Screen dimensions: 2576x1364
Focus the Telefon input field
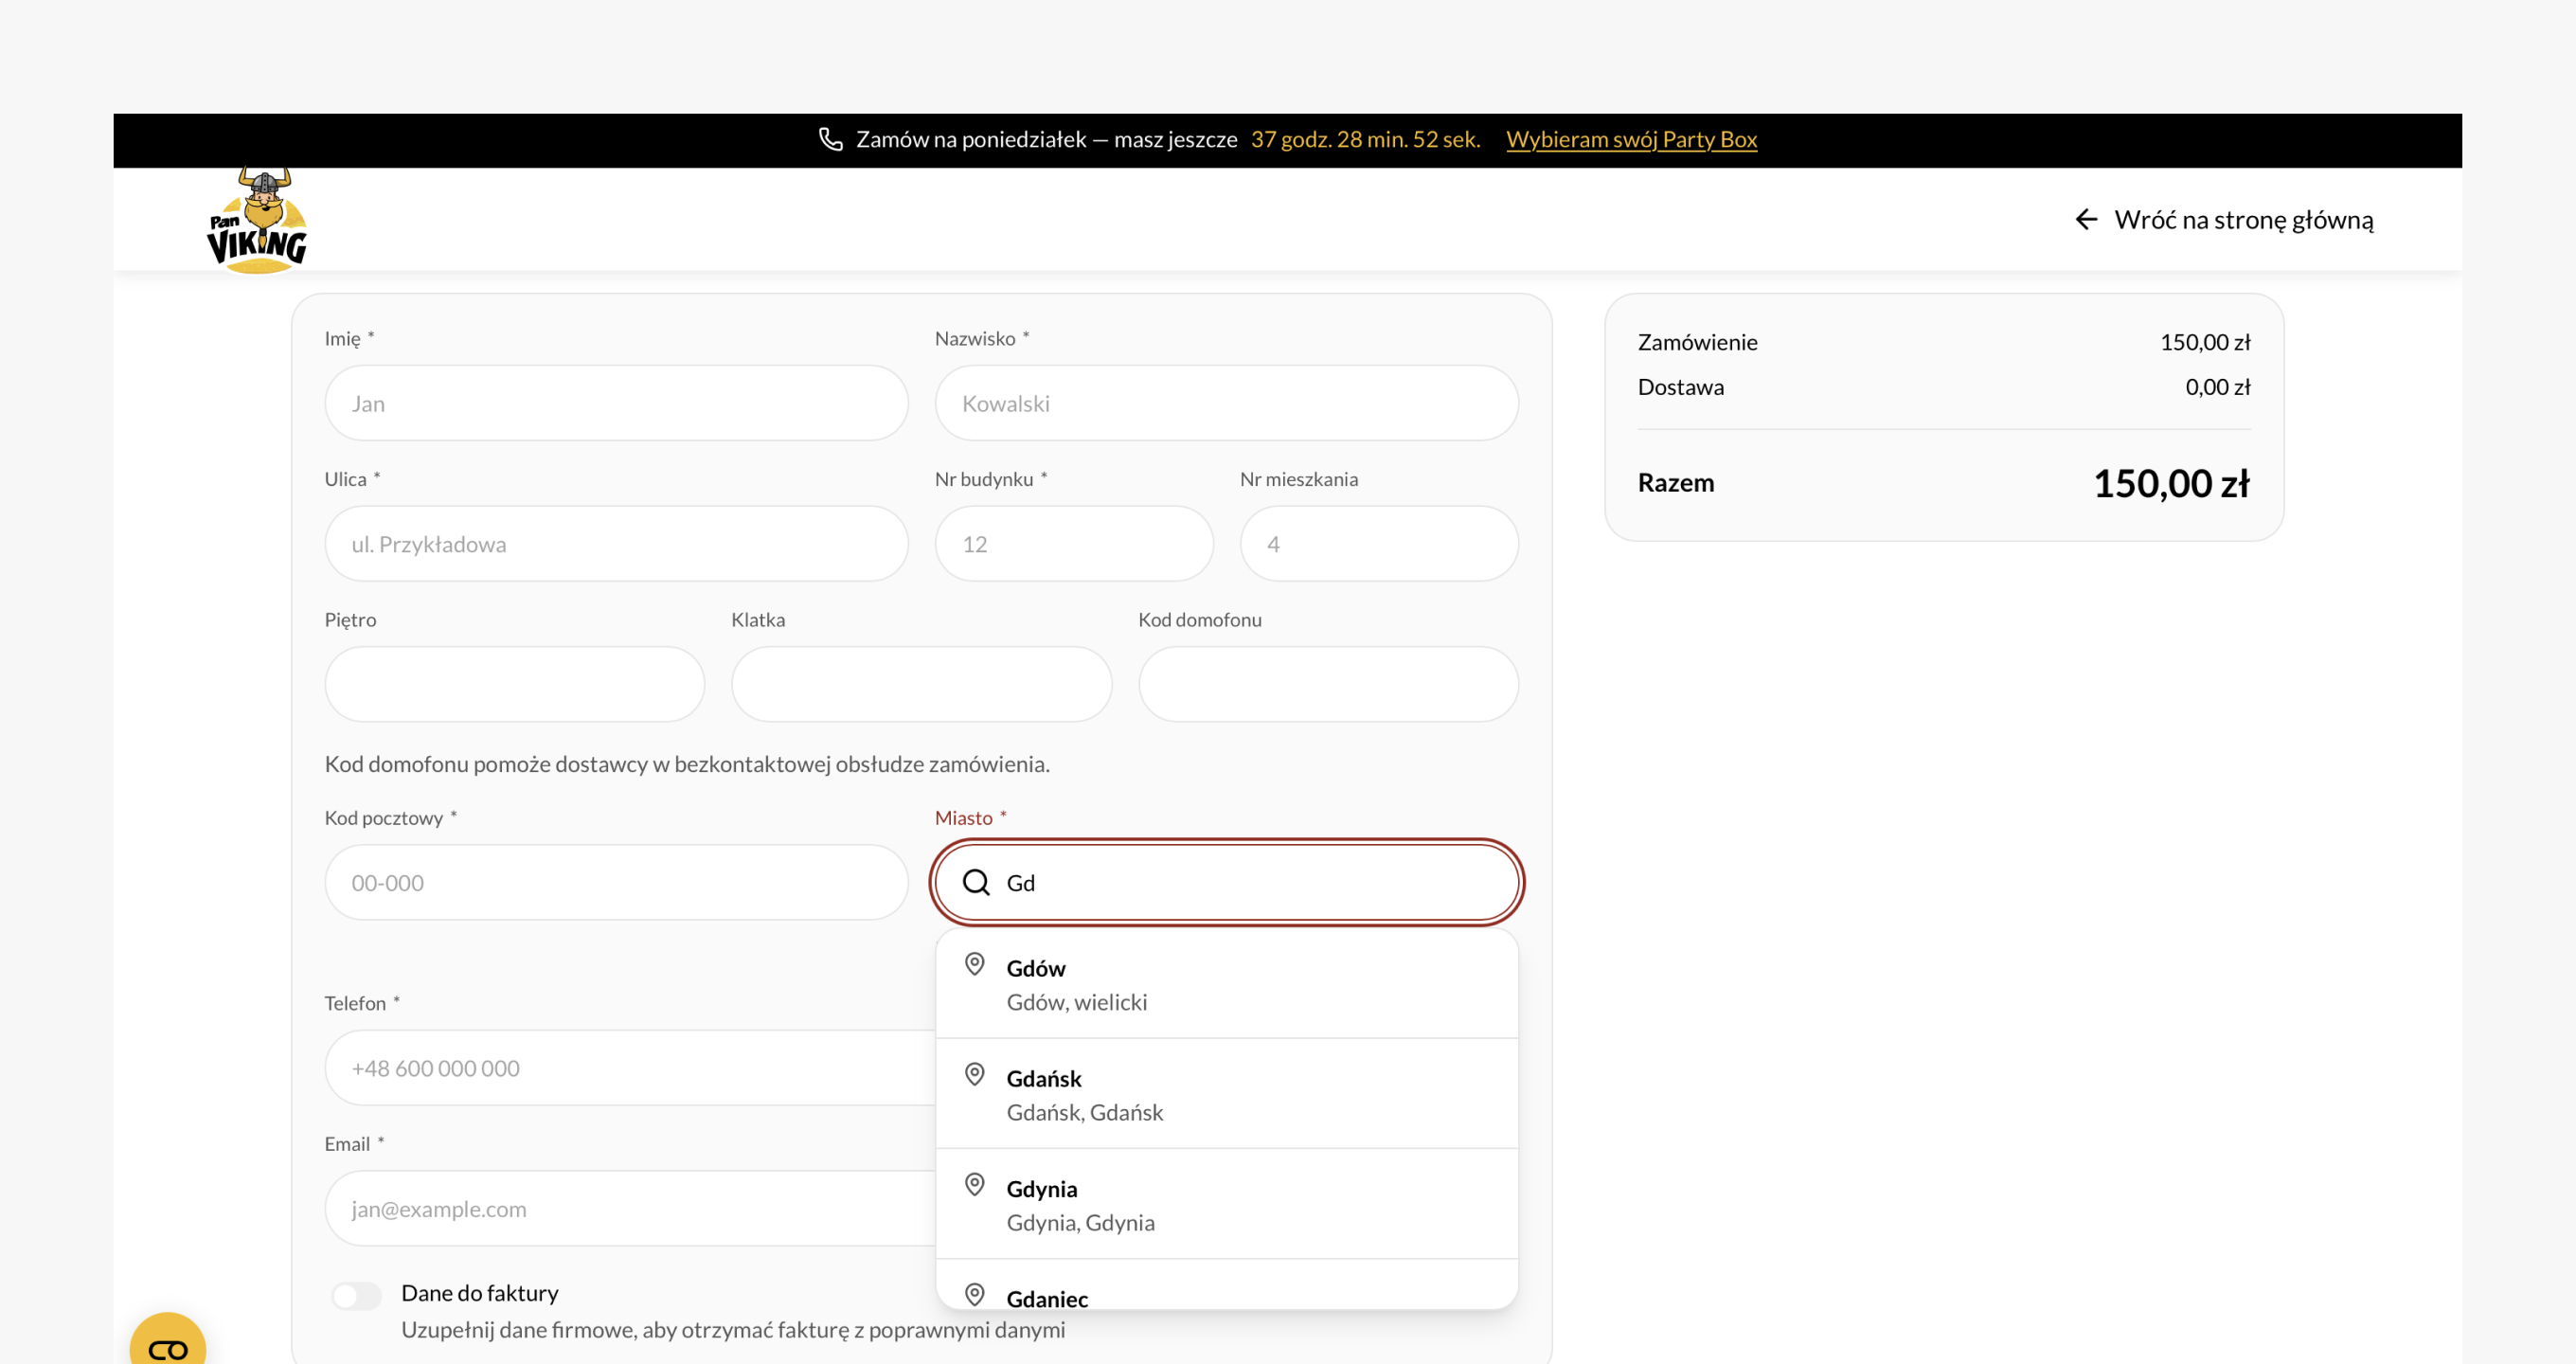pos(630,1068)
